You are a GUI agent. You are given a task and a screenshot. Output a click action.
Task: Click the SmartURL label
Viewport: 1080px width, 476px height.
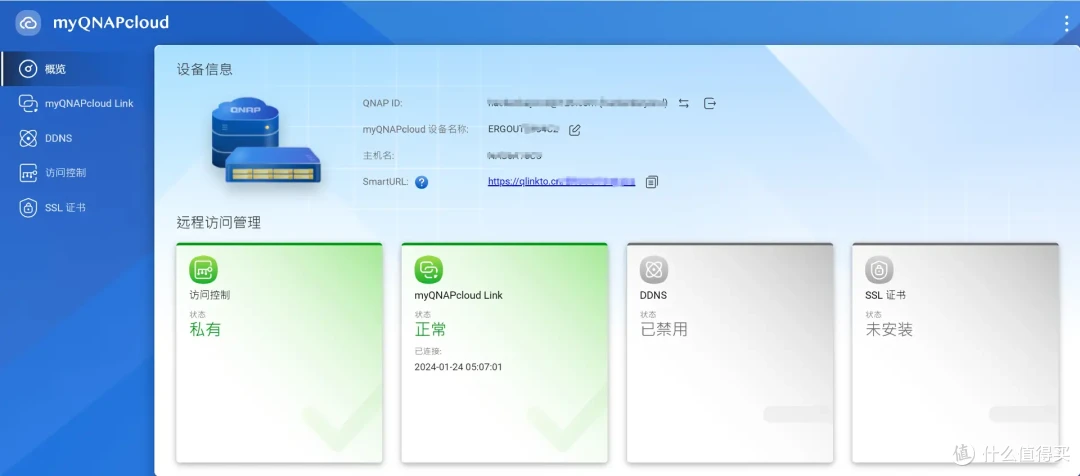click(x=386, y=183)
